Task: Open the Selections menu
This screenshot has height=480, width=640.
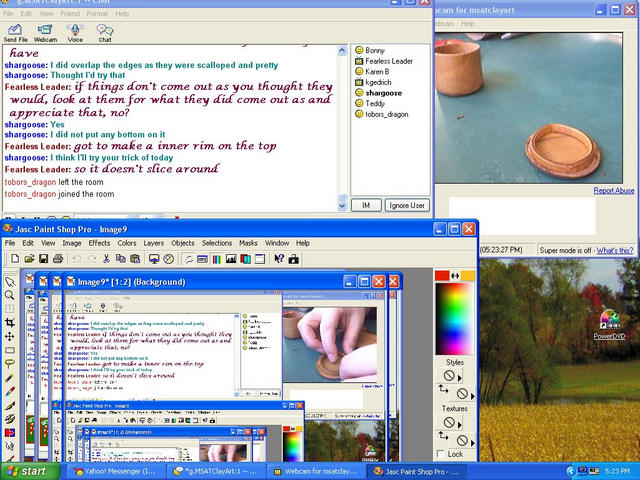Action: [217, 243]
